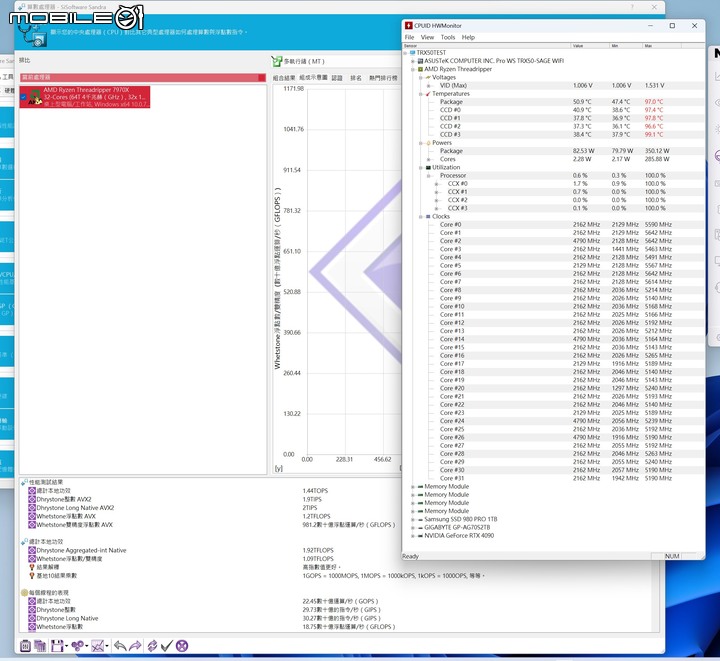Switch to the 認證 tab in Sandra

point(337,78)
